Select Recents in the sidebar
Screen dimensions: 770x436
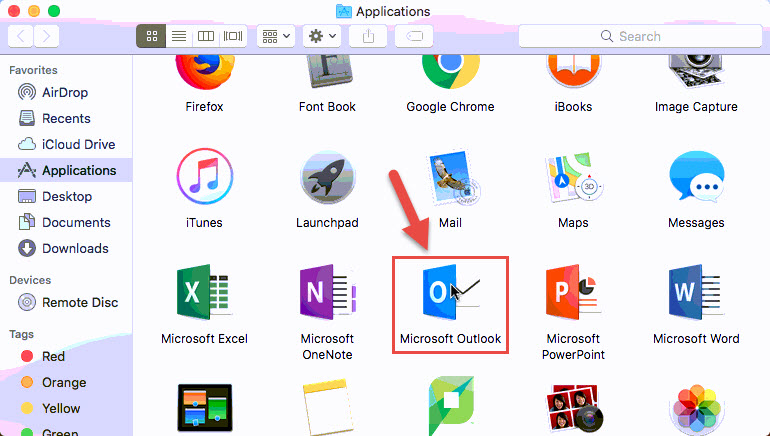66,118
